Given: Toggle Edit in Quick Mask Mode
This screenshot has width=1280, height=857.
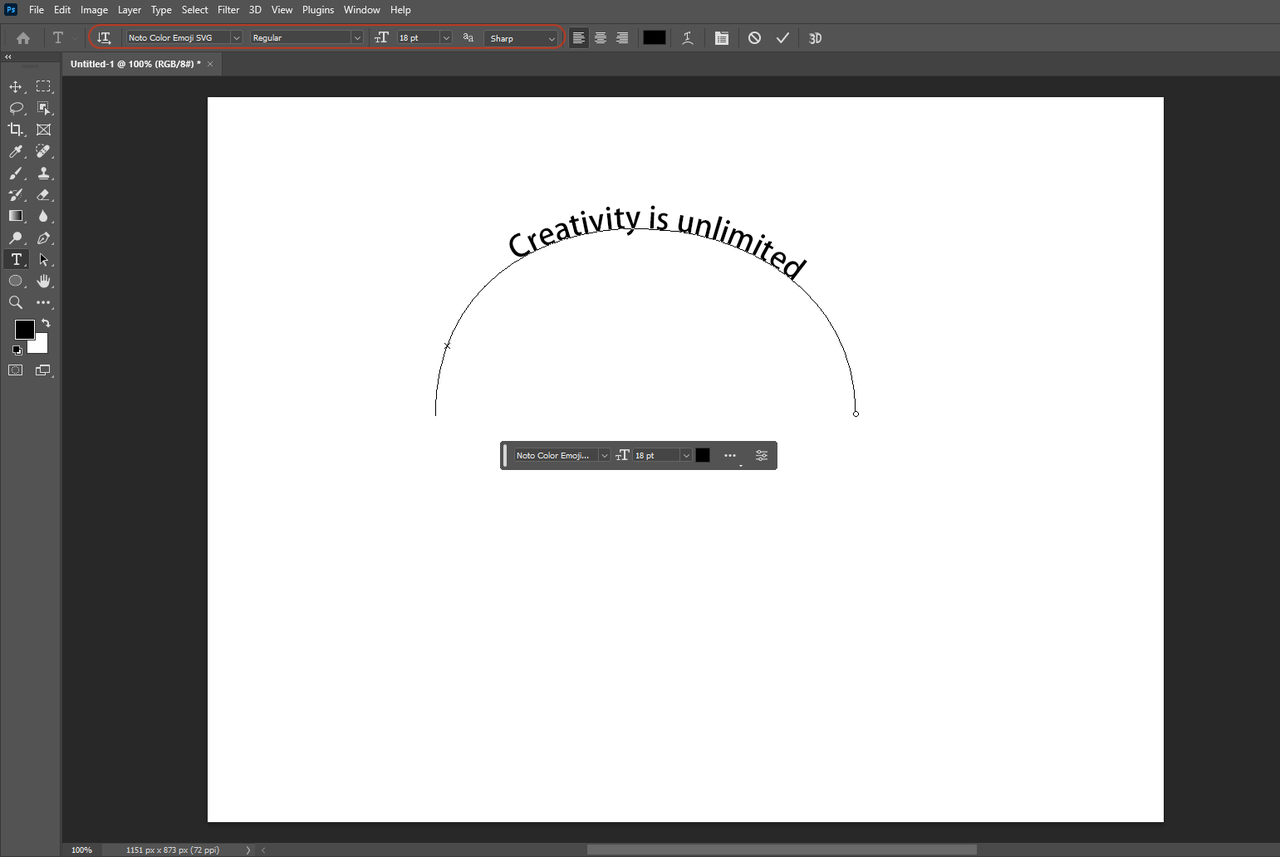Looking at the screenshot, I should [15, 370].
